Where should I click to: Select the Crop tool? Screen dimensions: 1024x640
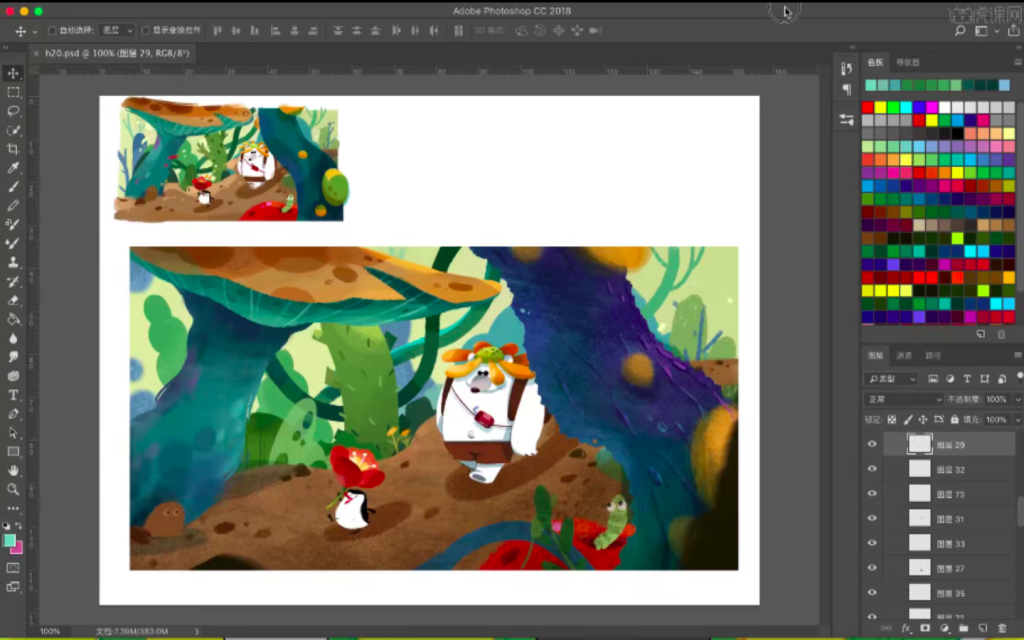(14, 149)
